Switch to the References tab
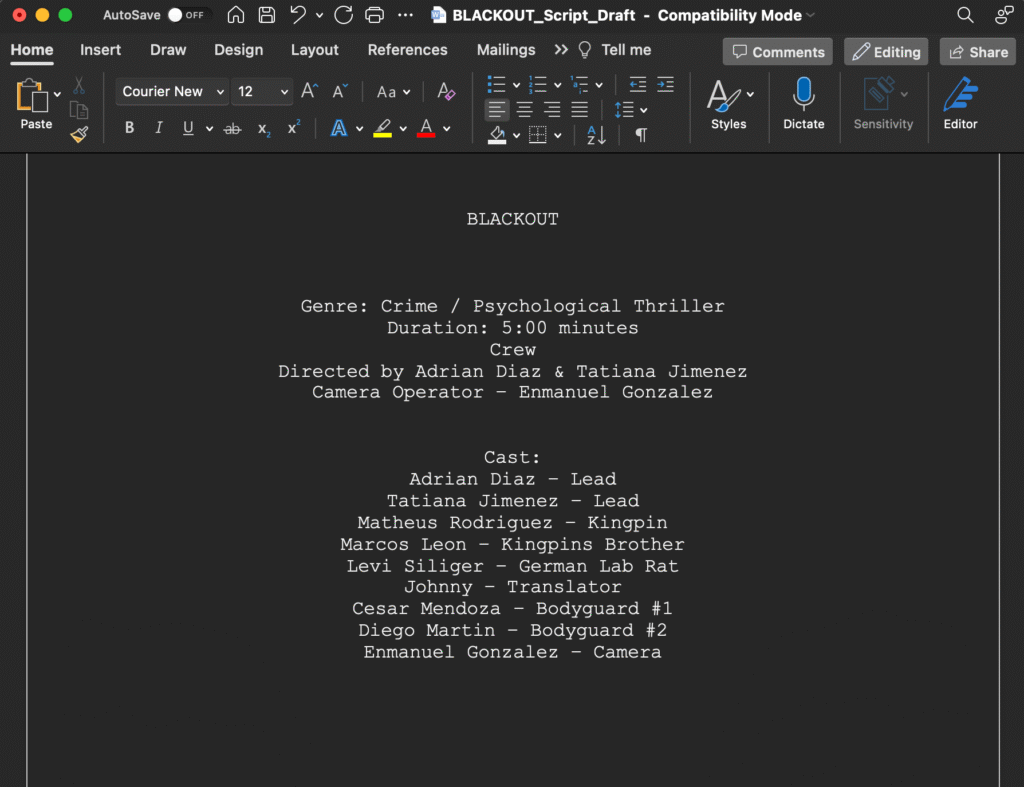The image size is (1024, 787). click(407, 50)
